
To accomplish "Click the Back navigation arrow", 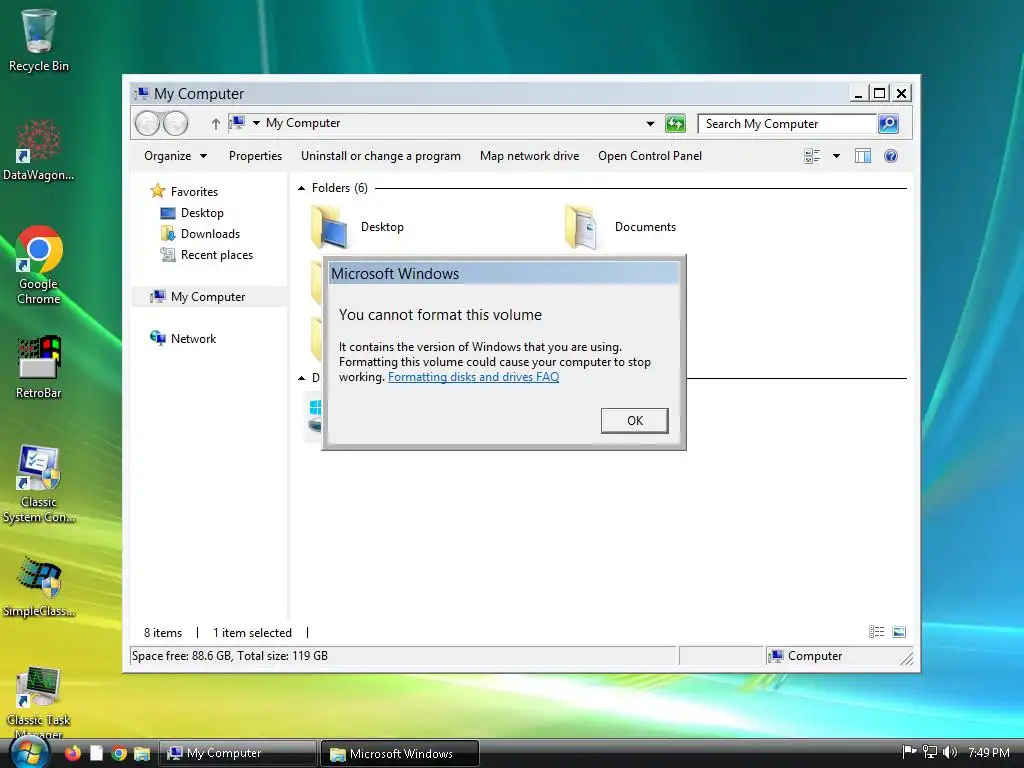I will (x=148, y=123).
